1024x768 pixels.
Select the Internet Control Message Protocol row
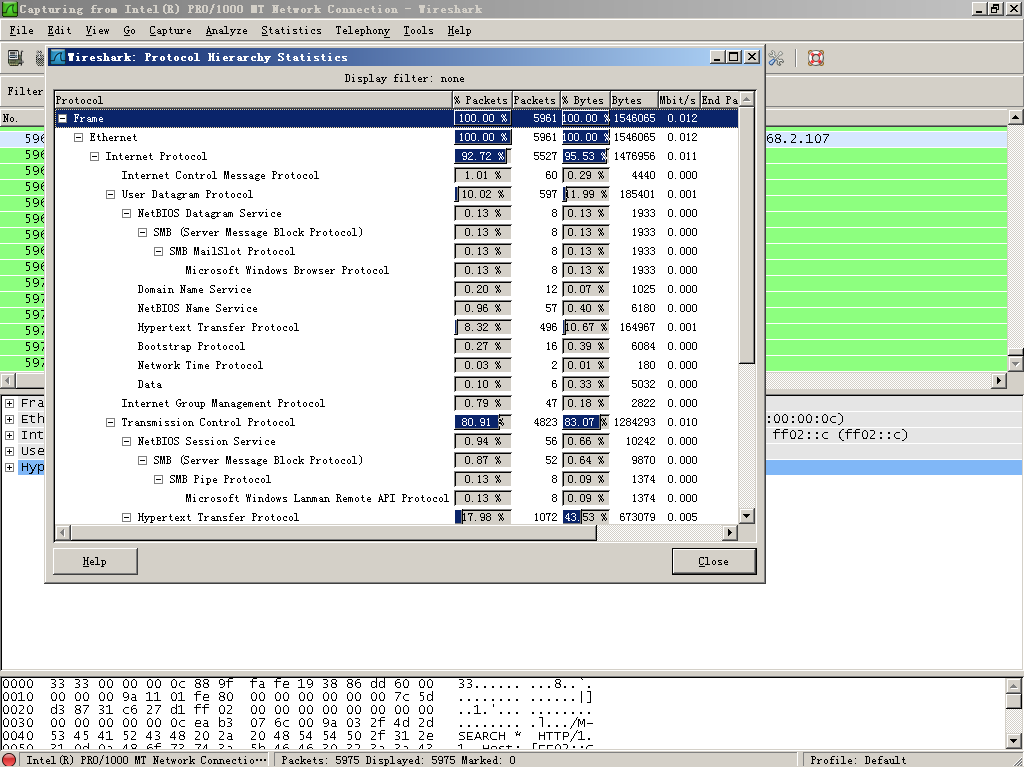click(x=396, y=176)
